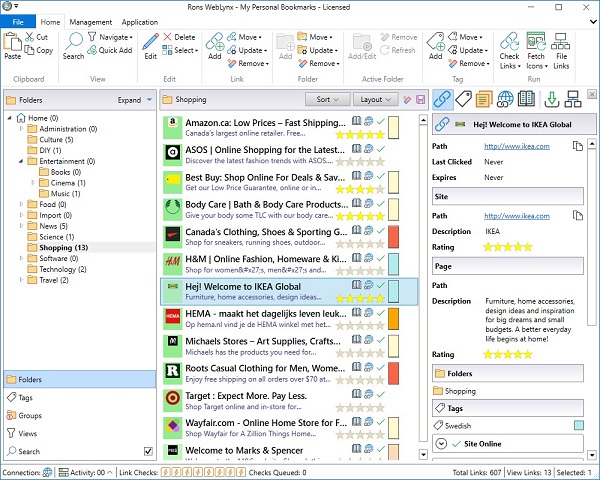Click the Cut scissors icon
The image size is (600, 480).
30,37
